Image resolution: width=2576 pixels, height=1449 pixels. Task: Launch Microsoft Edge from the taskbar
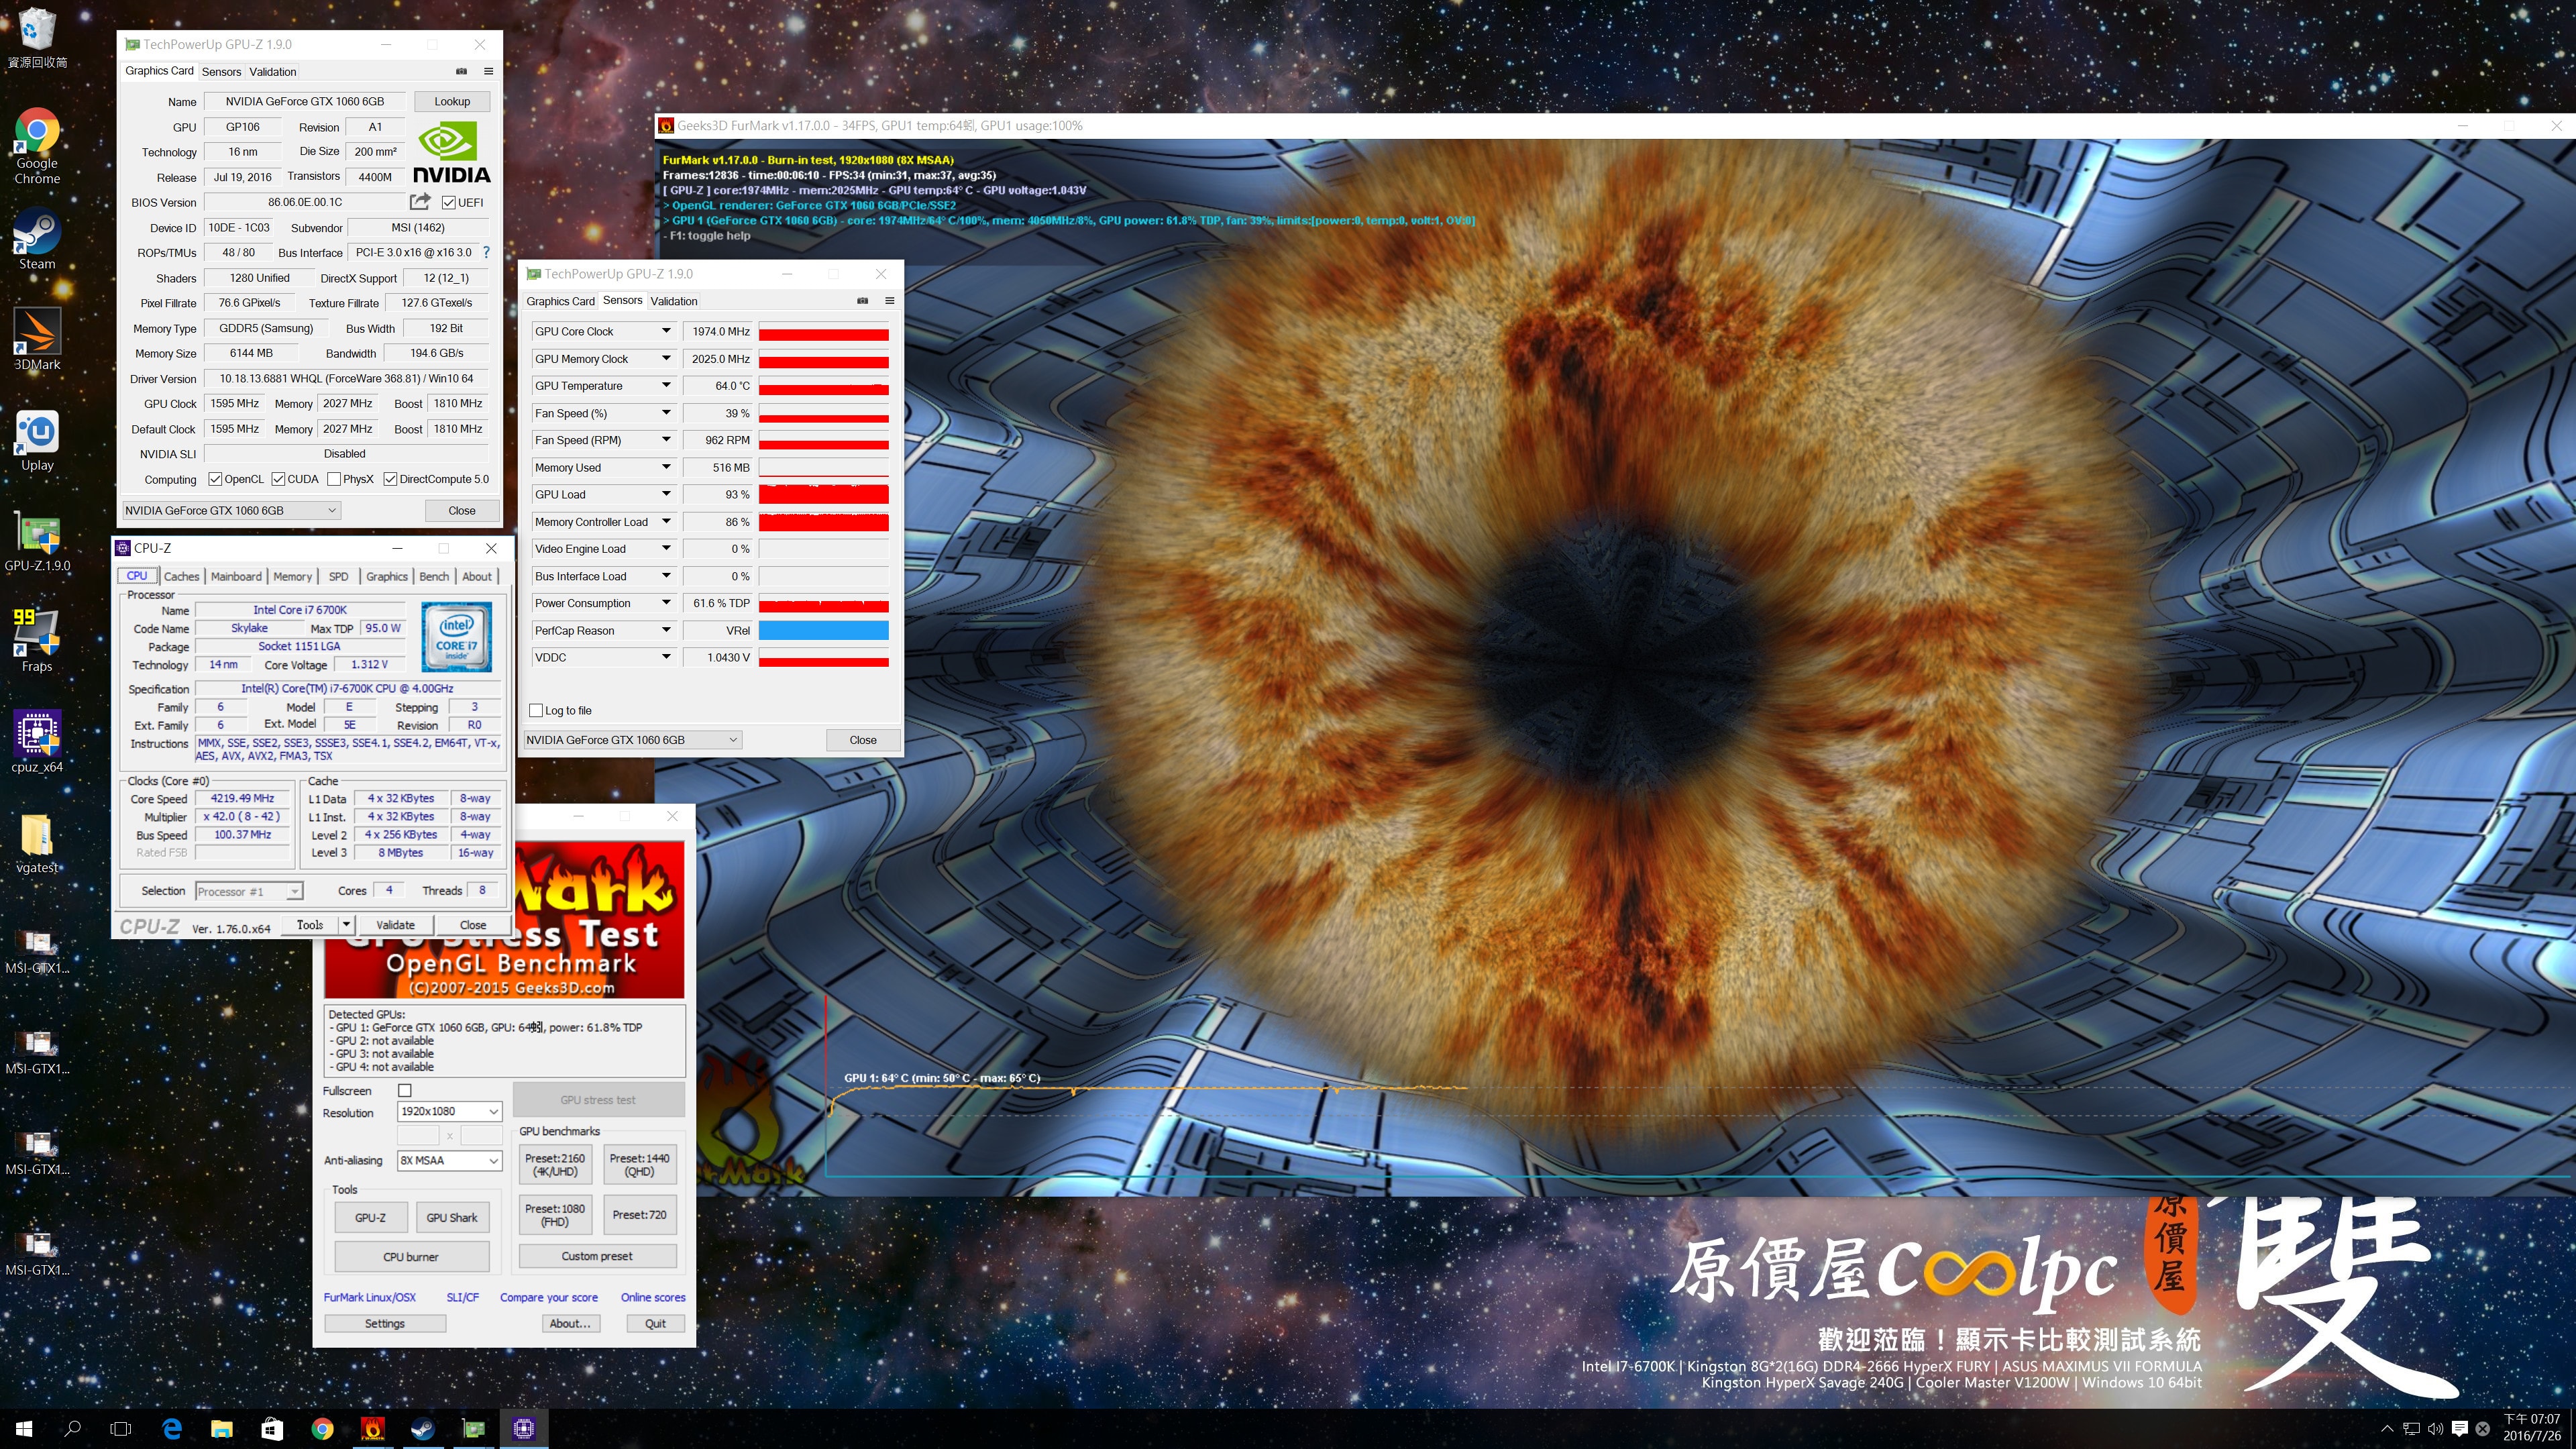tap(171, 1428)
